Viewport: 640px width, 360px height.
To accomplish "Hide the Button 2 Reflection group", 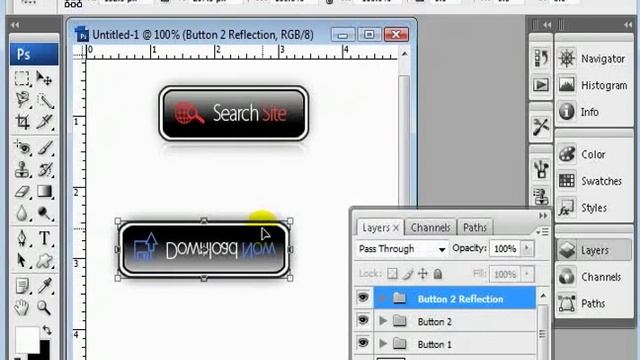I will [363, 298].
